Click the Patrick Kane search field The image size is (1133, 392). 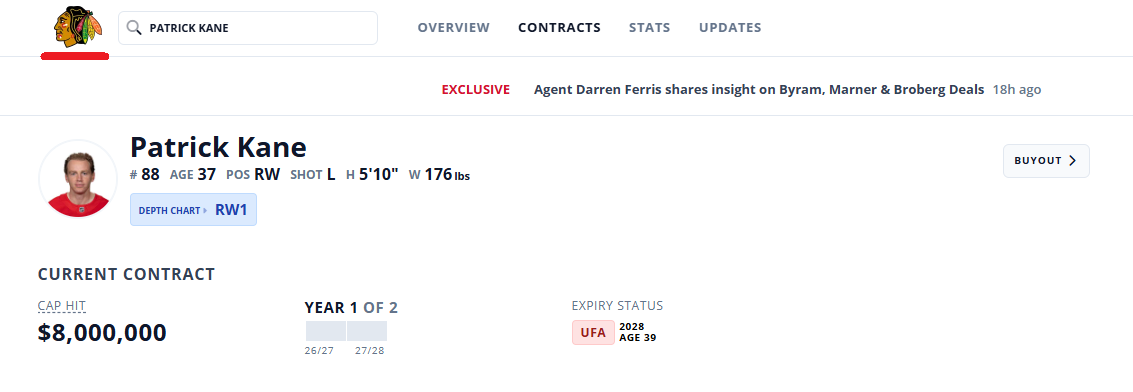(x=248, y=28)
